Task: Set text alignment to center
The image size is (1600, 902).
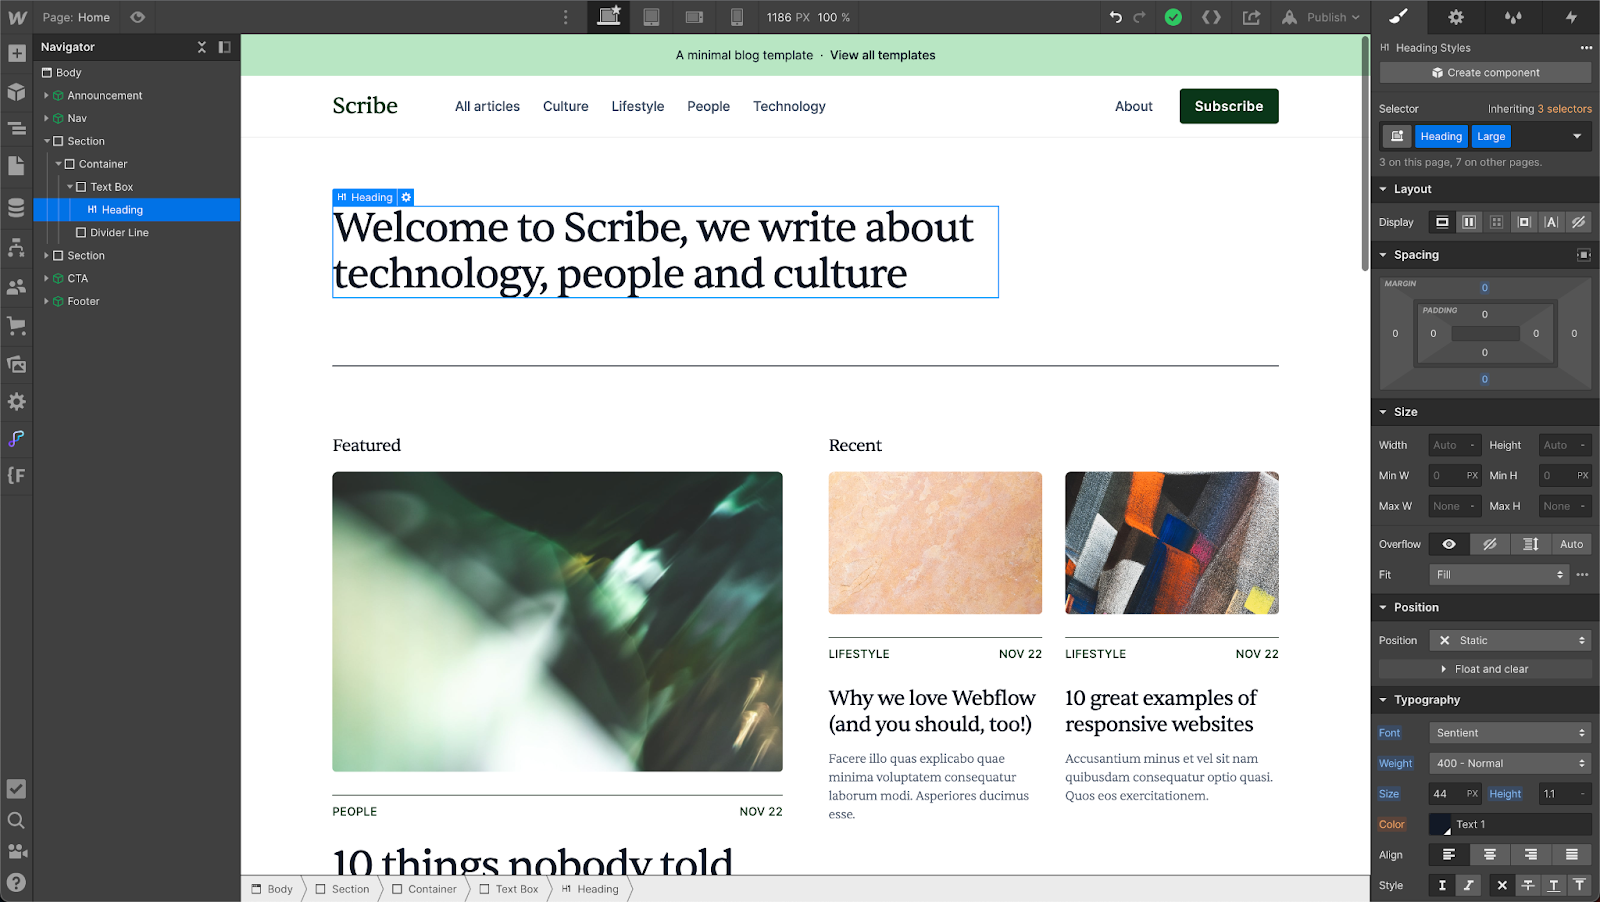Action: 1489,855
